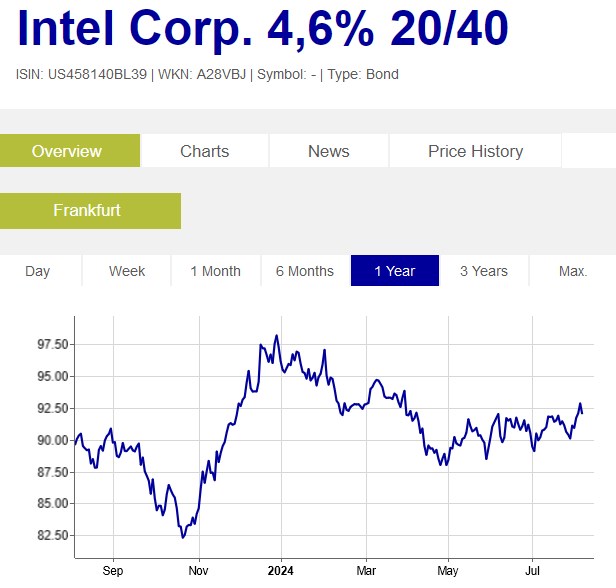Switch to the Charts tab
This screenshot has height=588, width=616.
tap(204, 151)
